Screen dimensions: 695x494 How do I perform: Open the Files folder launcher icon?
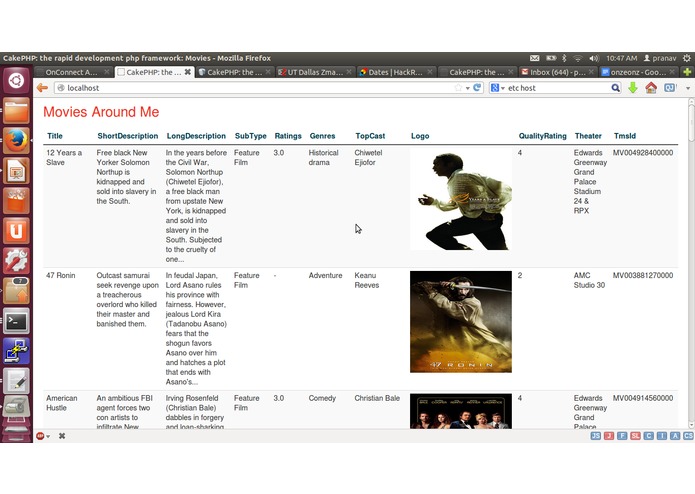pos(16,111)
